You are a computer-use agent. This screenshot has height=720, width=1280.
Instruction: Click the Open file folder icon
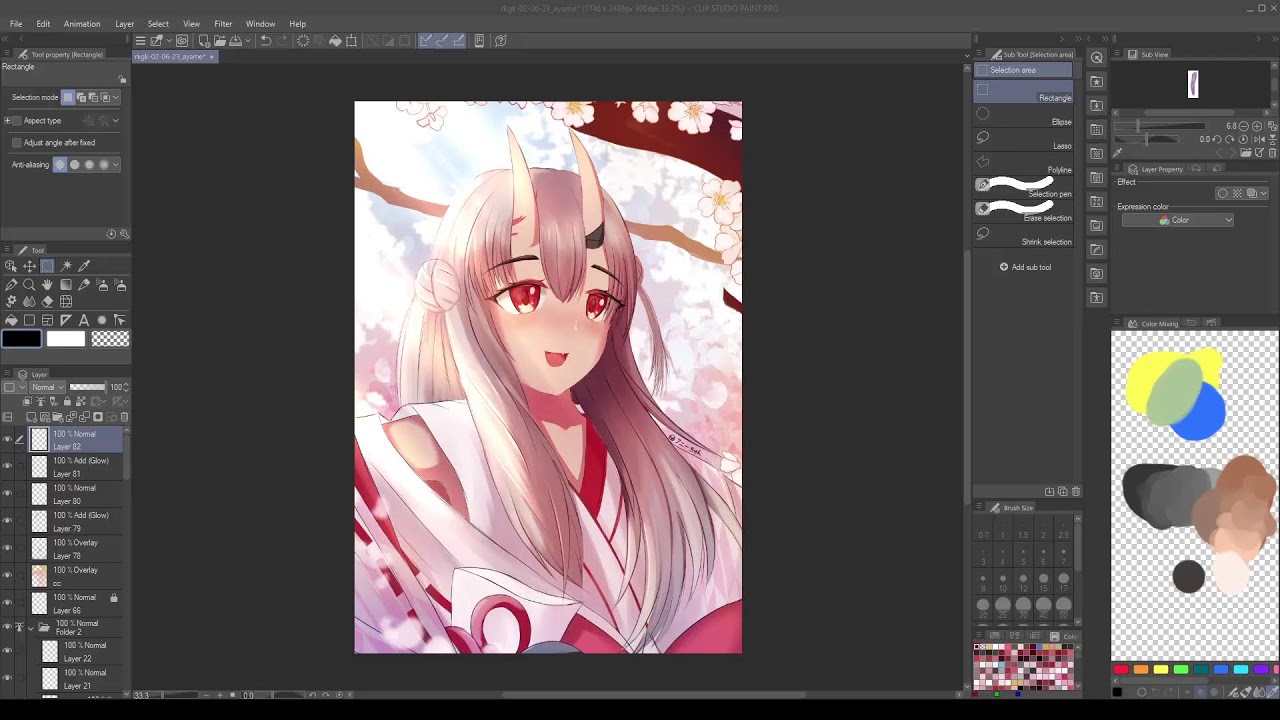click(220, 40)
